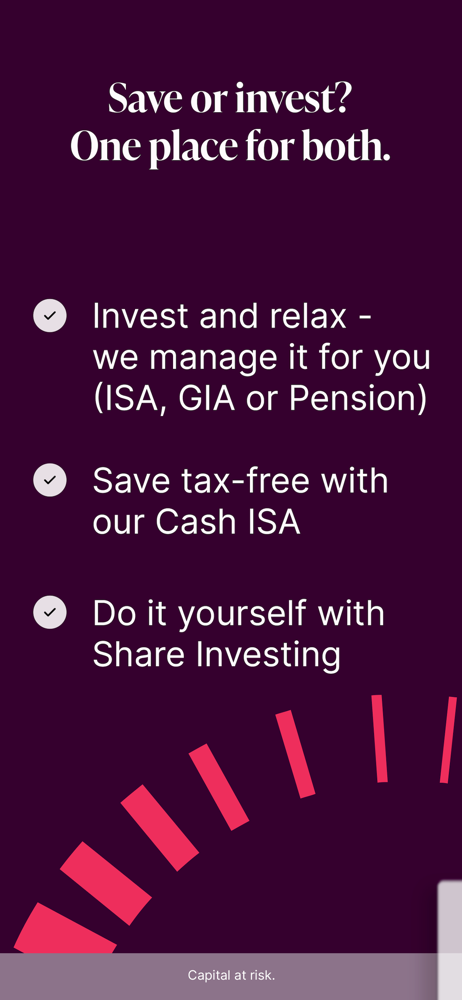Tap the checkmark circle next to Save tax-free
The height and width of the screenshot is (1000, 462).
[x=50, y=480]
